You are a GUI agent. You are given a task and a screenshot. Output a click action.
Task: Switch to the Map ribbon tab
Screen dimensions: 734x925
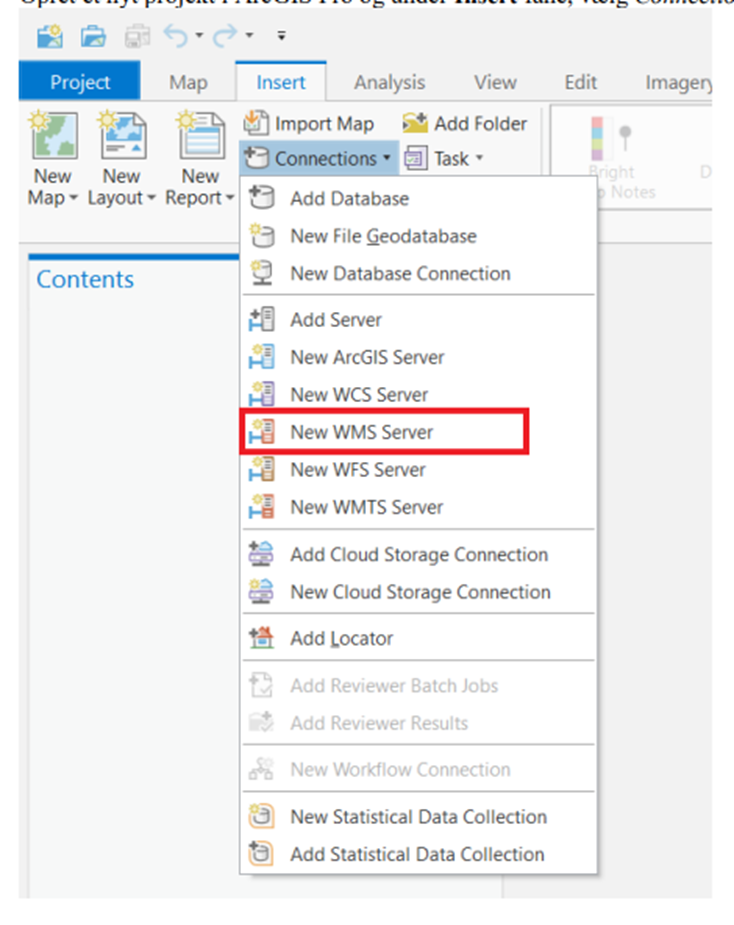tap(188, 82)
